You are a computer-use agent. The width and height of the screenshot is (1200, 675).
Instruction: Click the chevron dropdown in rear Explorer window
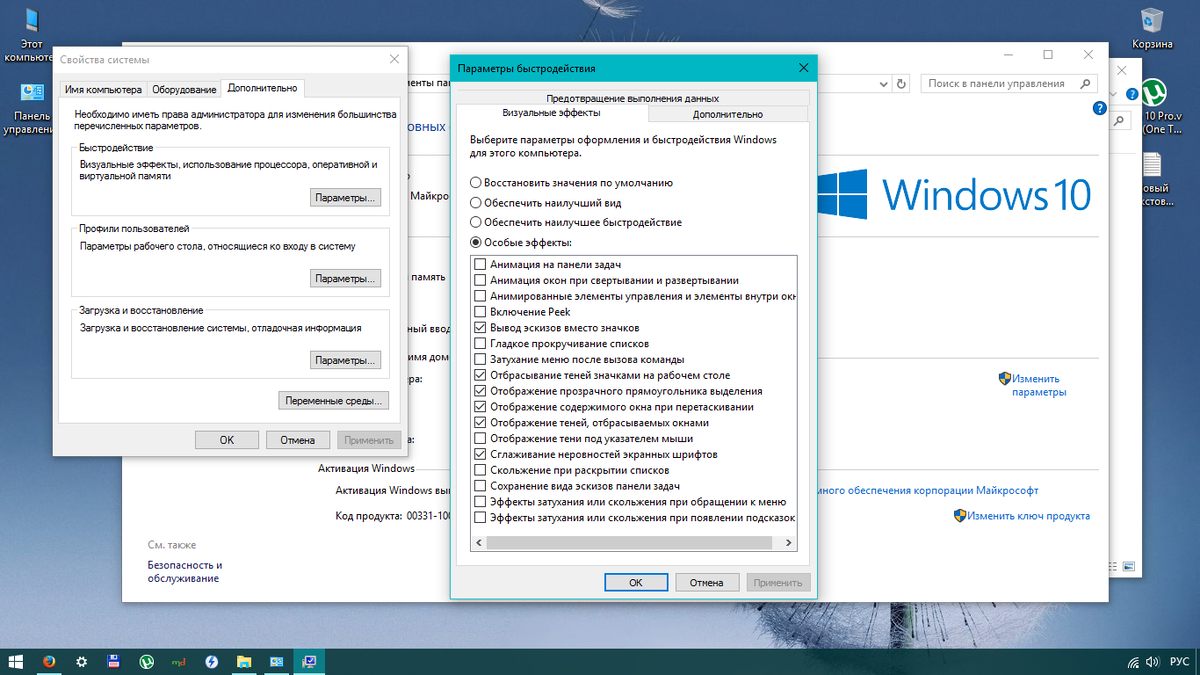1115,93
